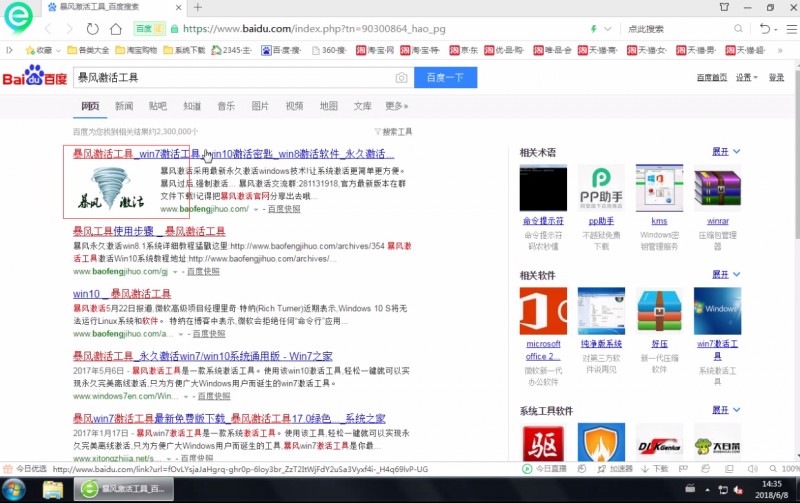Switch to the 贴吧 tab

(x=158, y=106)
